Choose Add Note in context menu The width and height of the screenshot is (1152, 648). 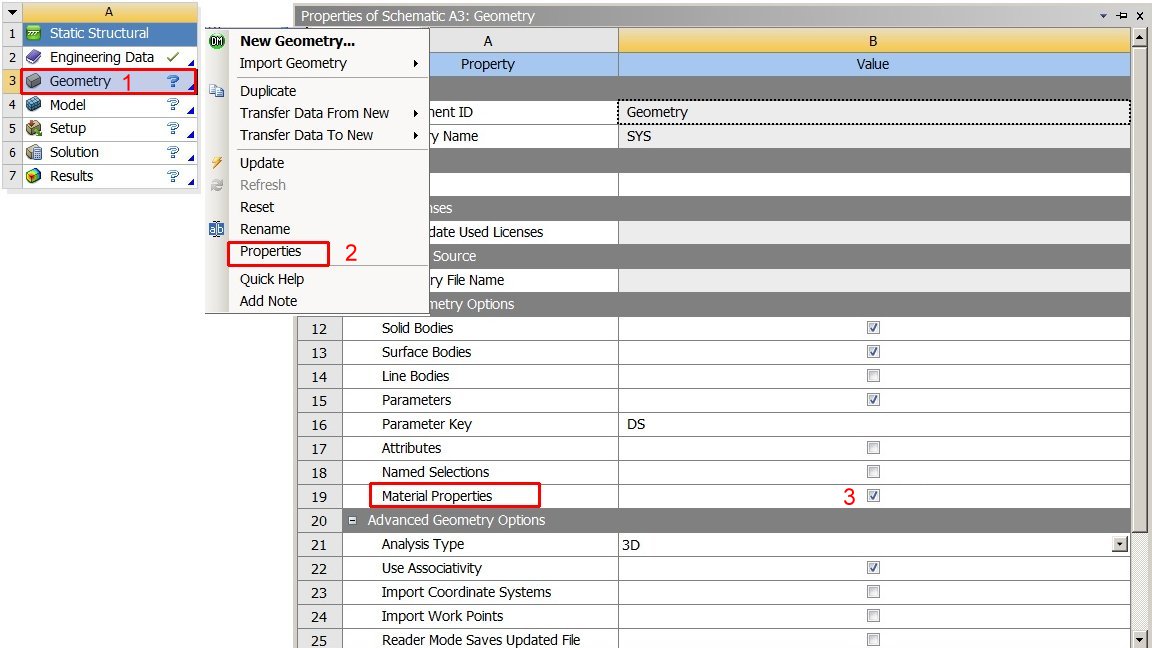268,301
